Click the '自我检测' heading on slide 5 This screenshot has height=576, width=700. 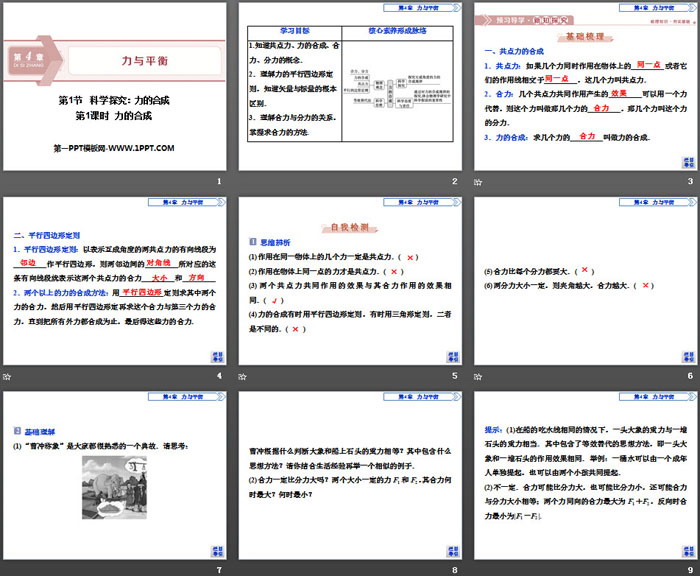pos(351,227)
